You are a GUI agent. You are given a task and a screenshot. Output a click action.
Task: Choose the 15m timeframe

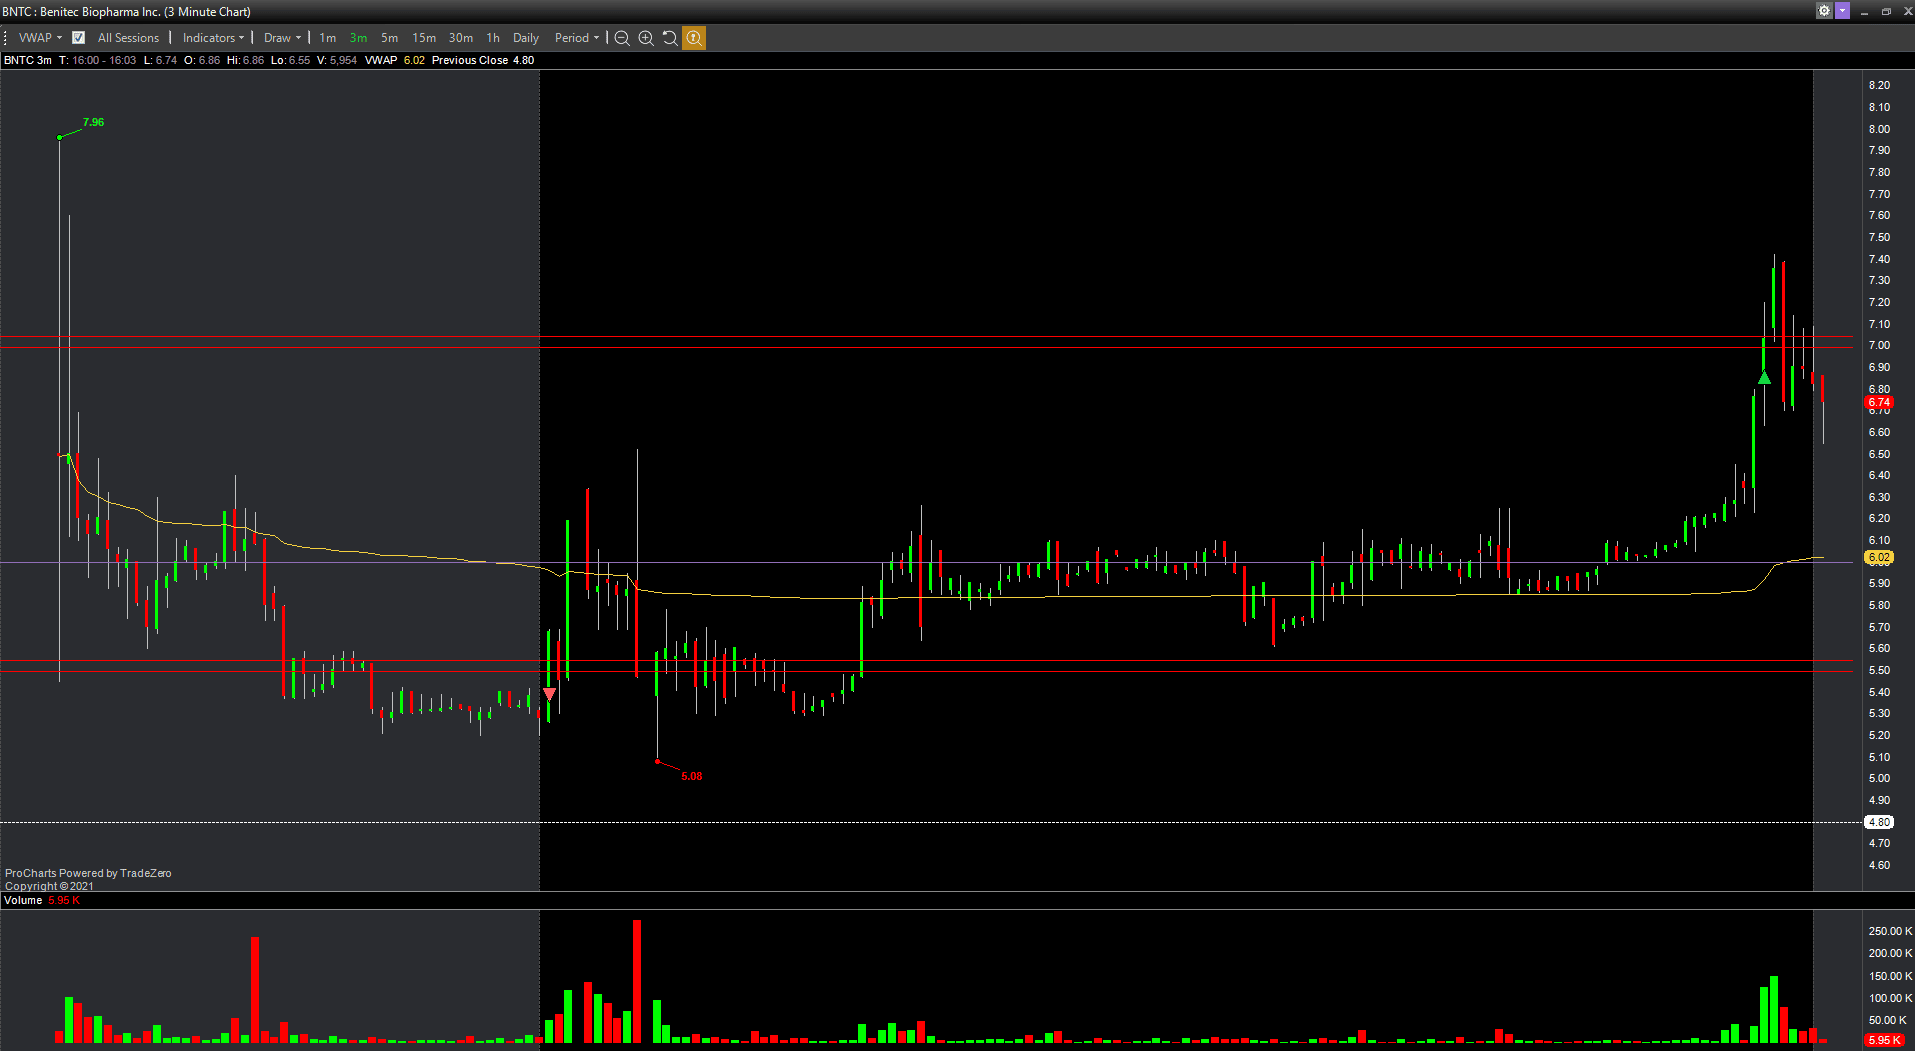click(x=424, y=38)
